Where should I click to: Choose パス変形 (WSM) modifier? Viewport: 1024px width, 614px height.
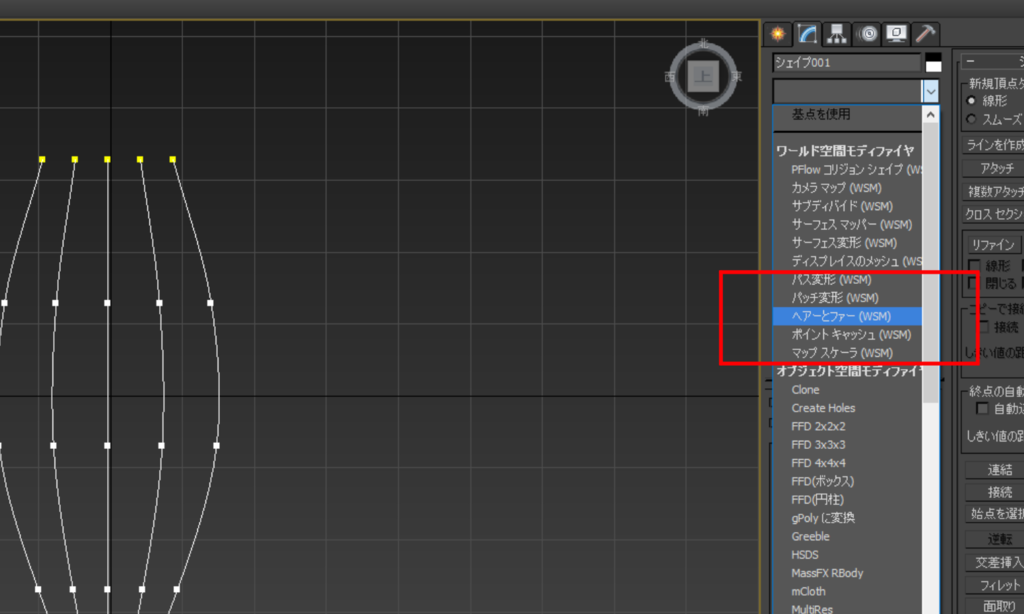click(848, 280)
